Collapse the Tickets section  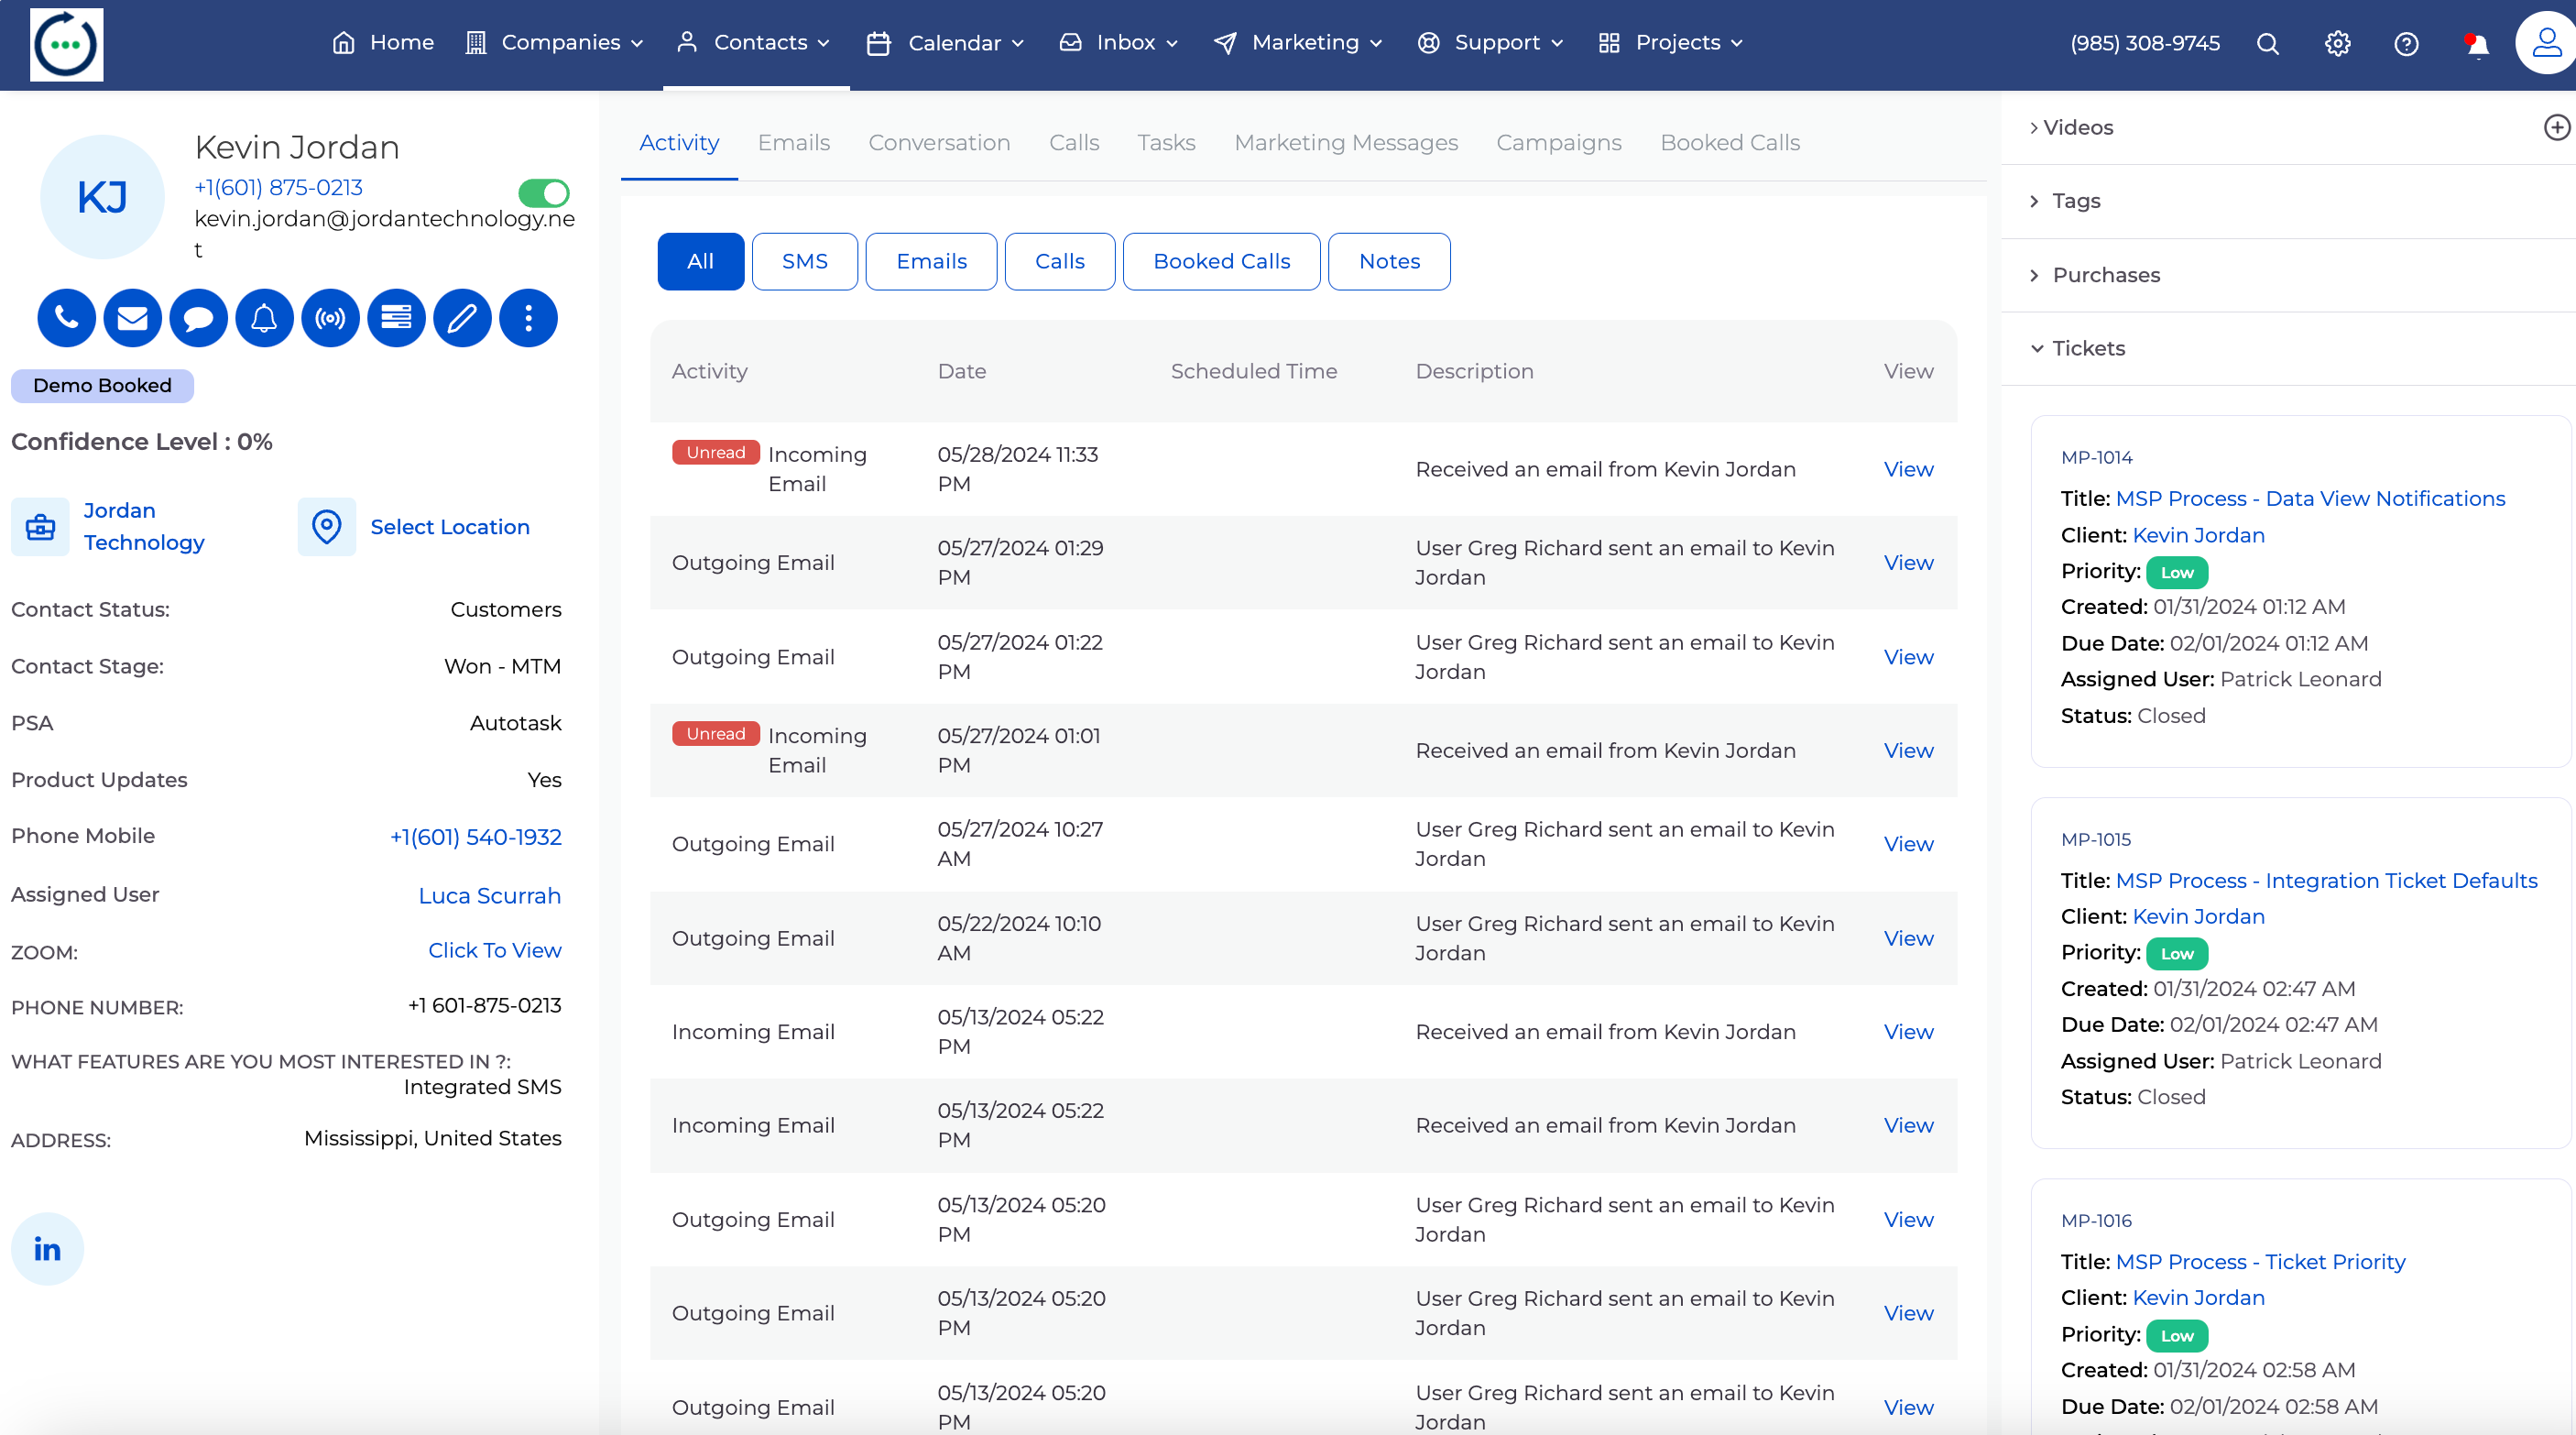pos(2078,348)
